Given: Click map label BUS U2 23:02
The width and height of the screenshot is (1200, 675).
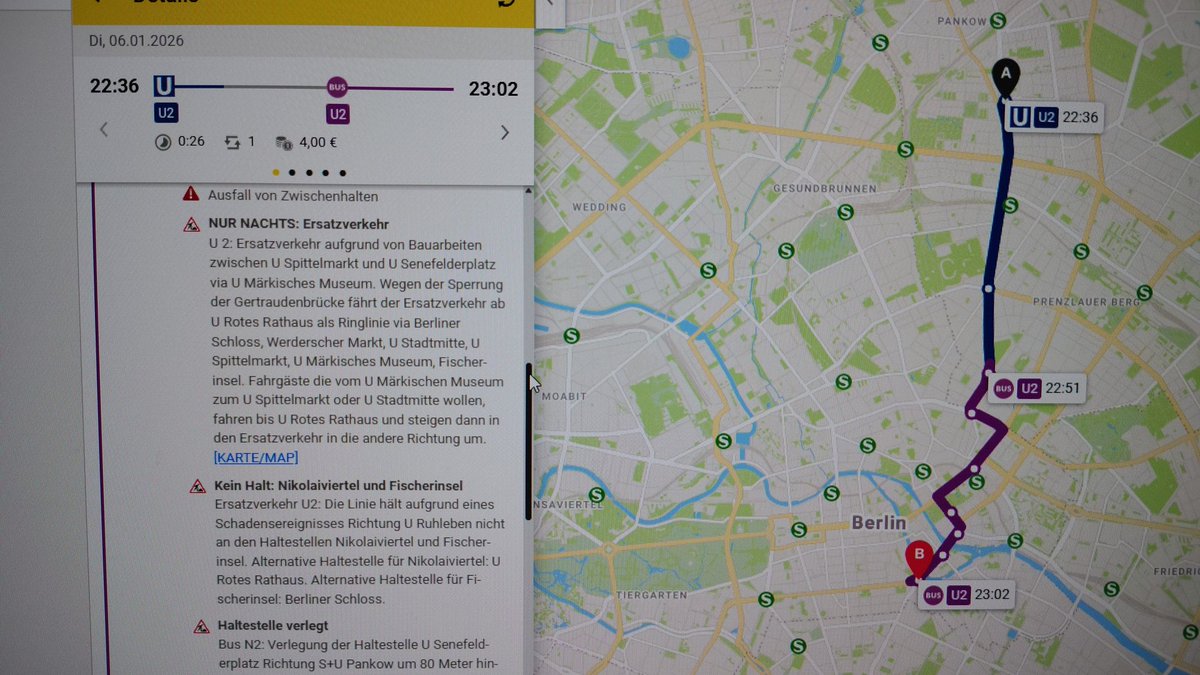Looking at the screenshot, I should [x=966, y=596].
